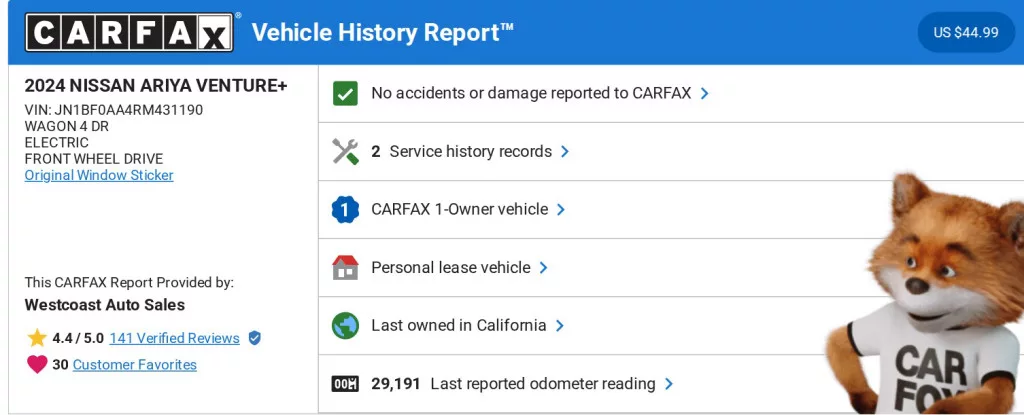Expand the Service history records chevron
This screenshot has height=415, width=1024.
pyautogui.click(x=565, y=152)
